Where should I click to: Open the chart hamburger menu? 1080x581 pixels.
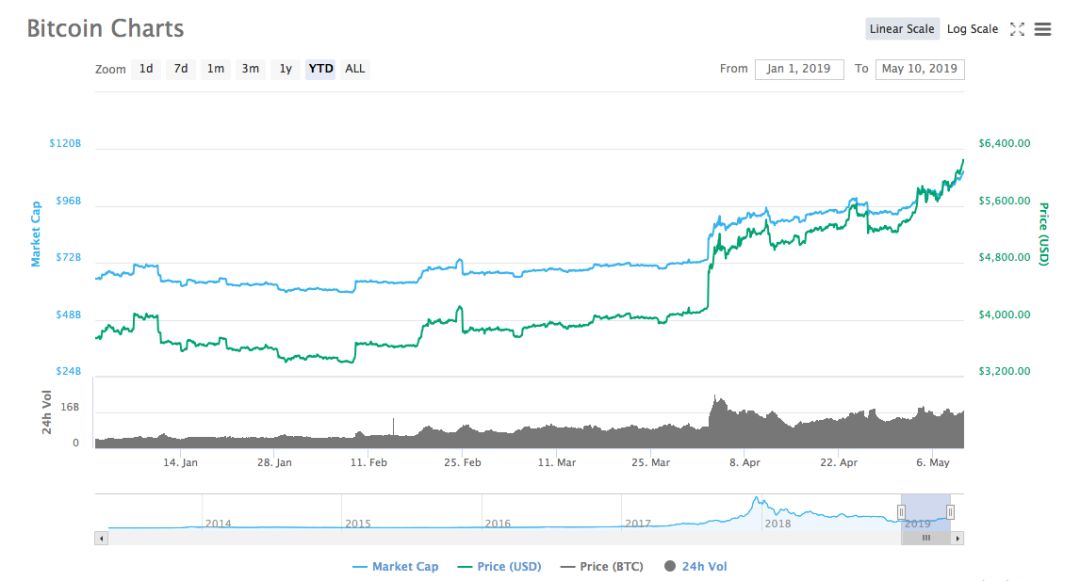pyautogui.click(x=1043, y=29)
